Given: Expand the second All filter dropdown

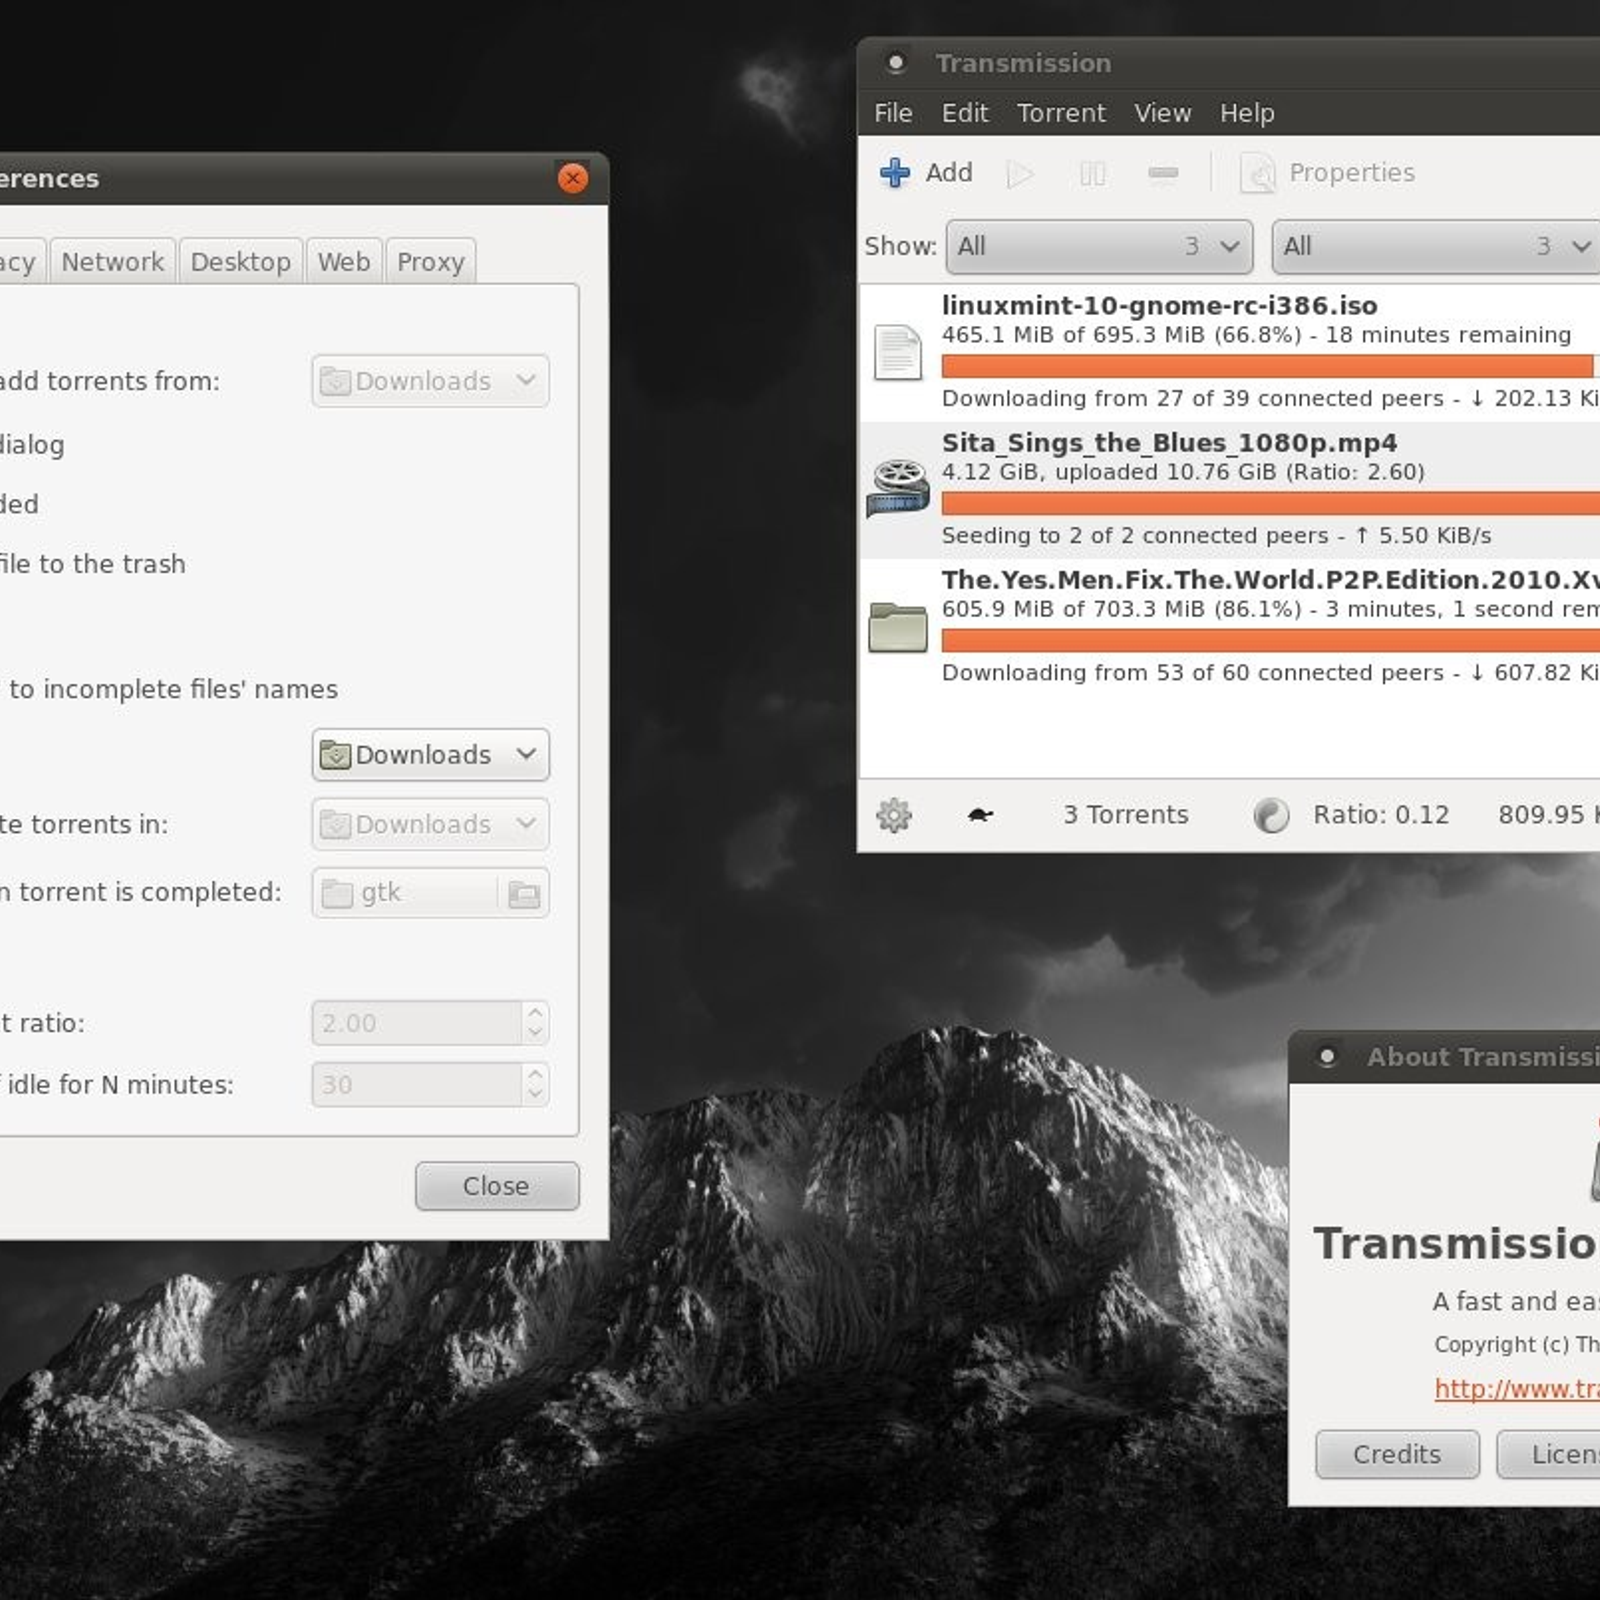Looking at the screenshot, I should [x=1436, y=246].
